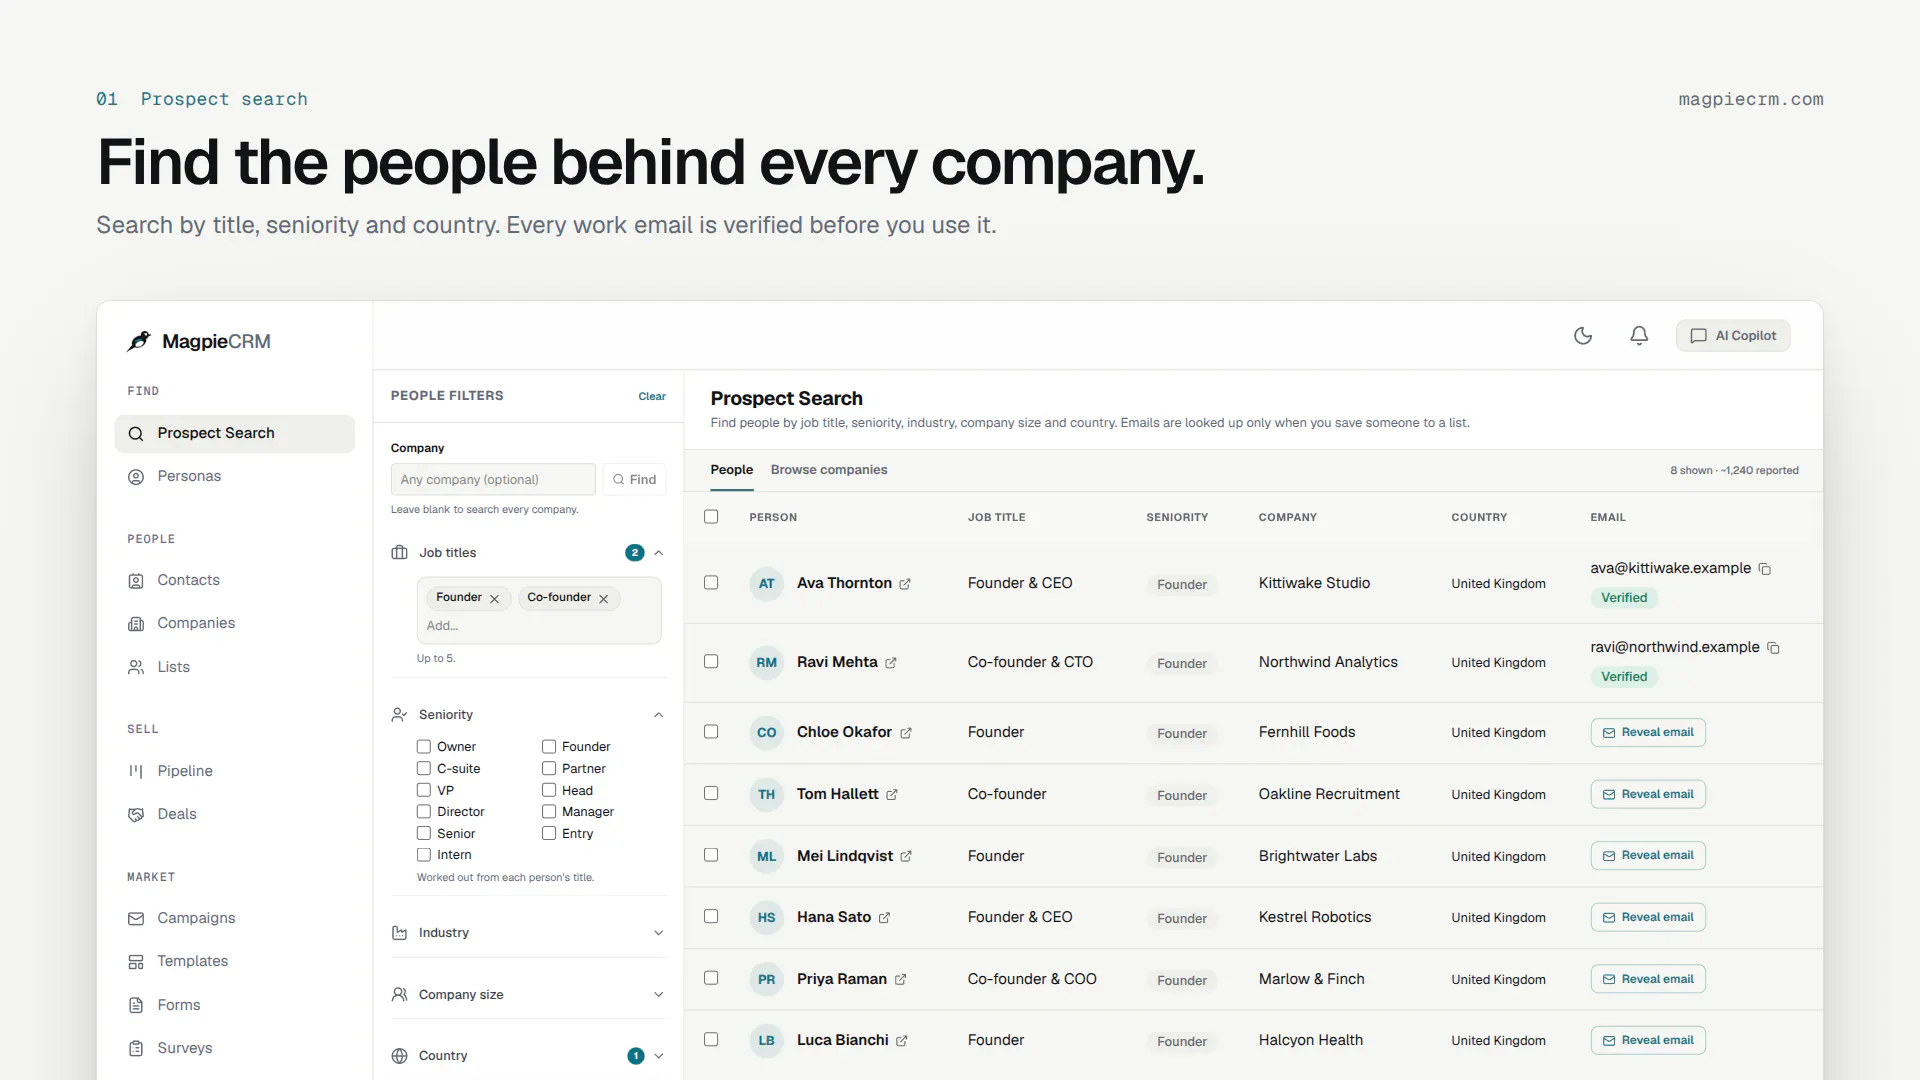1920x1080 pixels.
Task: Check the C-suite seniority option
Action: (424, 769)
